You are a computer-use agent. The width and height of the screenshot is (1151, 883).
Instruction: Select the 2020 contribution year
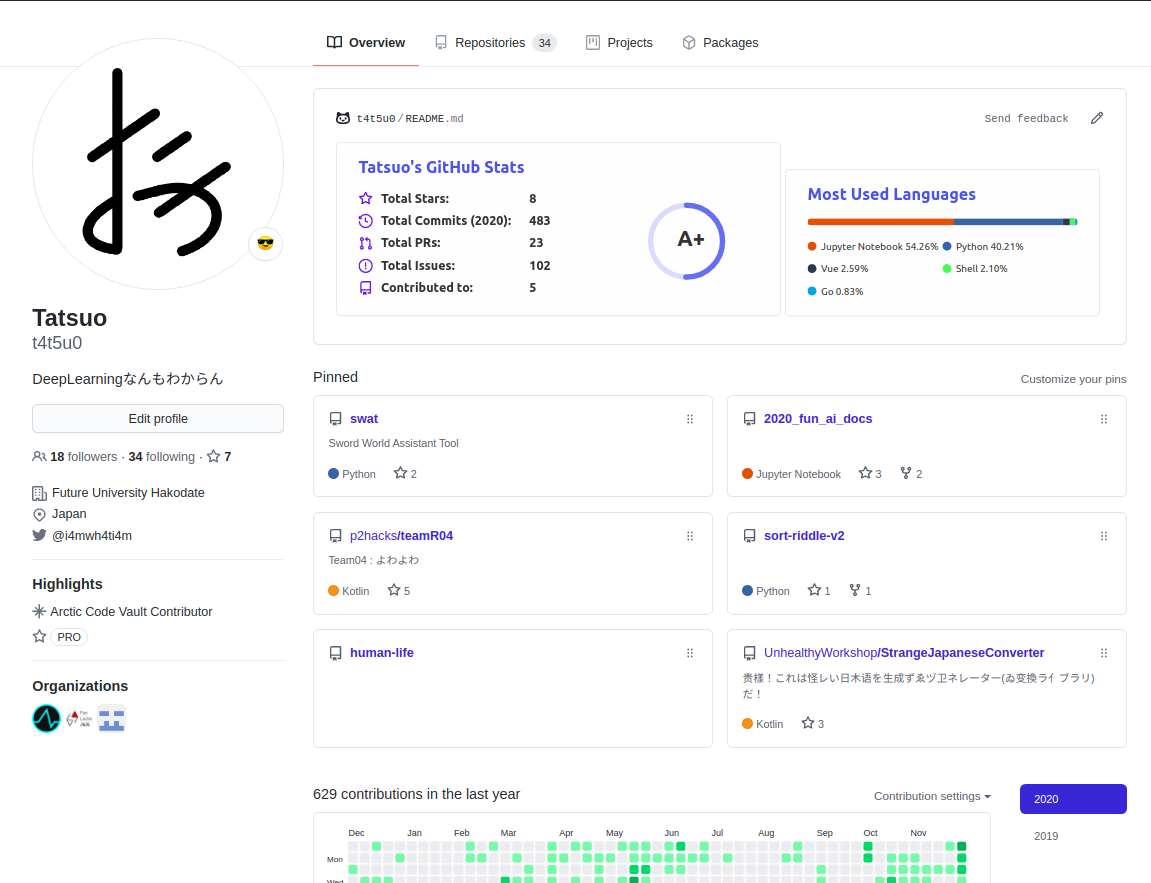pos(1073,799)
